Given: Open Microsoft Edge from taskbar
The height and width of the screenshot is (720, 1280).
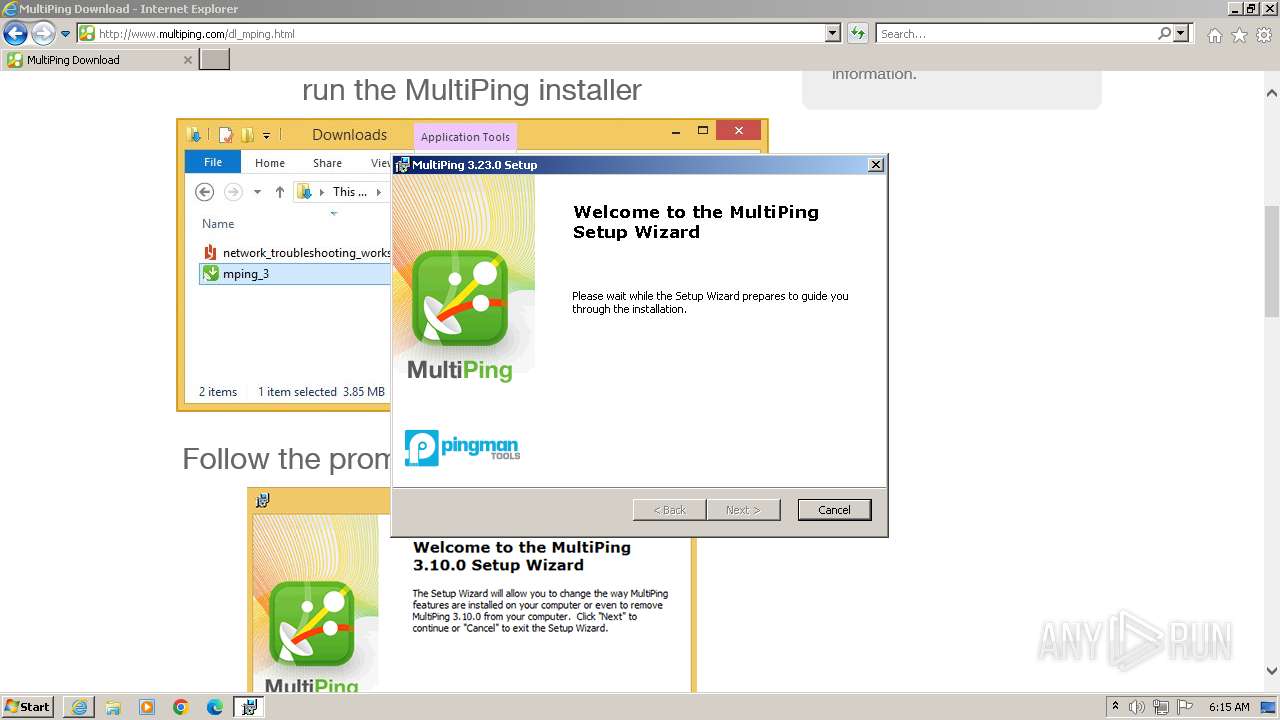Looking at the screenshot, I should pyautogui.click(x=215, y=707).
